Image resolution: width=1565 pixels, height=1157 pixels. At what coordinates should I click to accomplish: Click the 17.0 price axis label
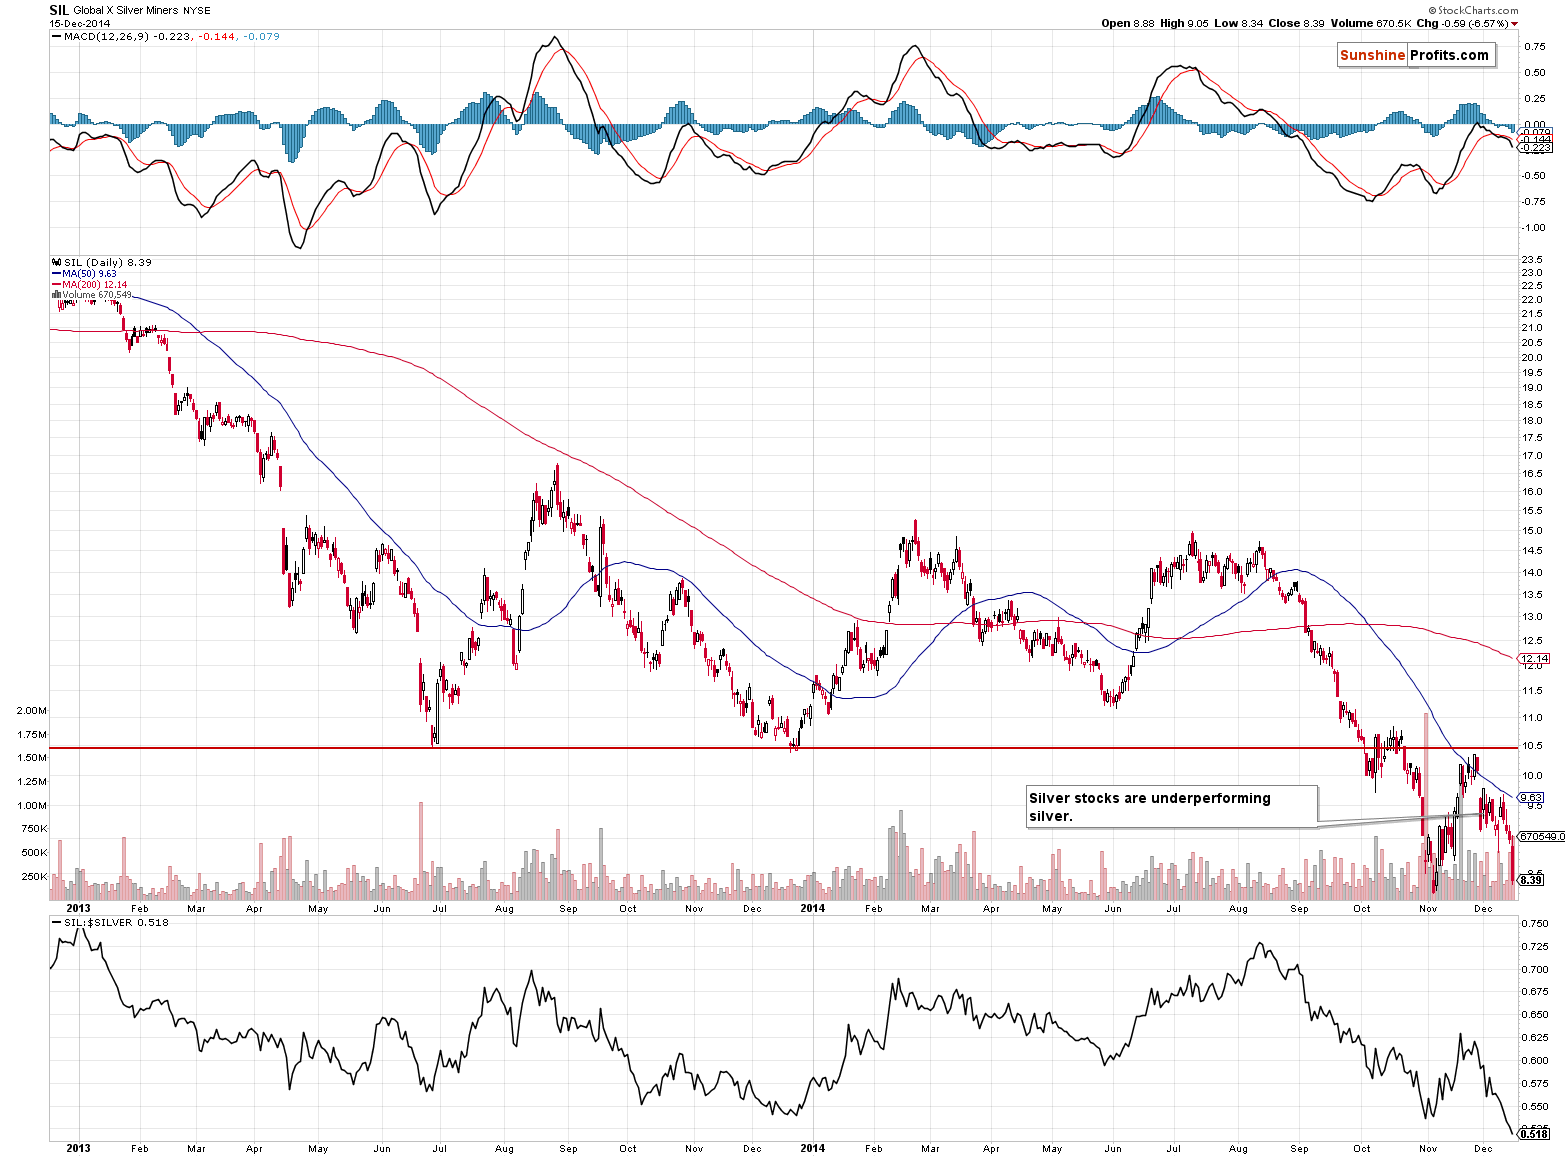(x=1531, y=456)
